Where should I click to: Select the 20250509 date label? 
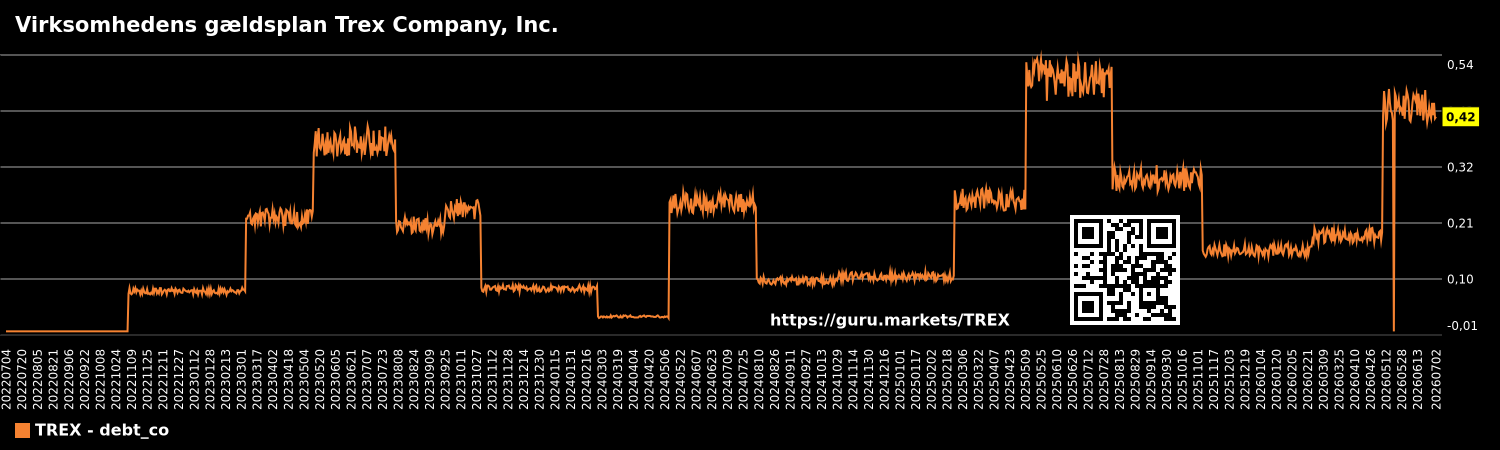click(x=1027, y=378)
